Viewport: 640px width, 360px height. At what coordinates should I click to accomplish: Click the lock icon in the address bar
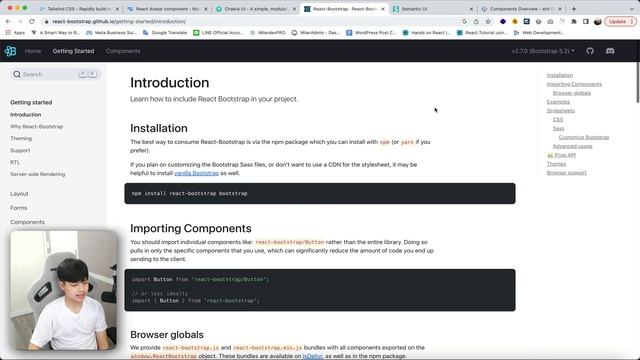coord(47,21)
